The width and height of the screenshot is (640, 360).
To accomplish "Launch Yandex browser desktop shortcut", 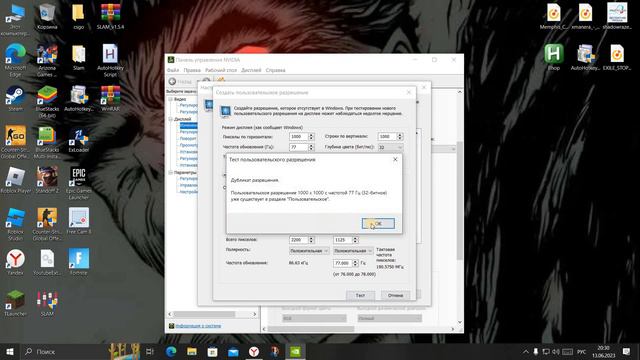I will coord(15,262).
